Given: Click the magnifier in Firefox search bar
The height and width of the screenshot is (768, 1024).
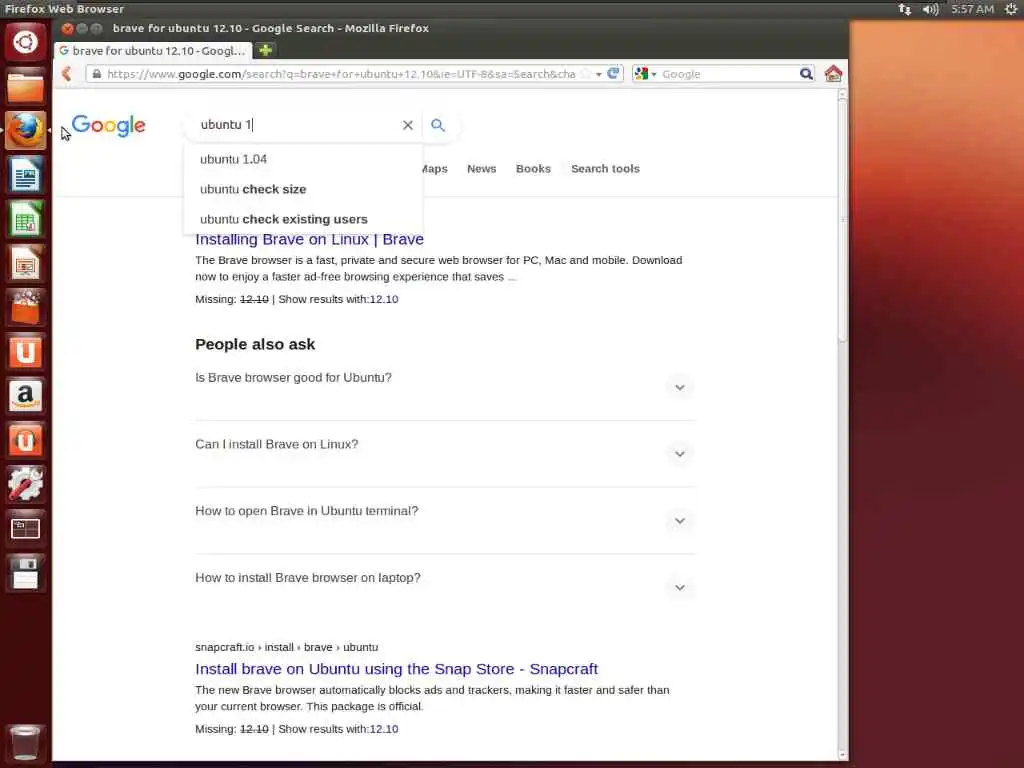Looking at the screenshot, I should click(x=807, y=74).
